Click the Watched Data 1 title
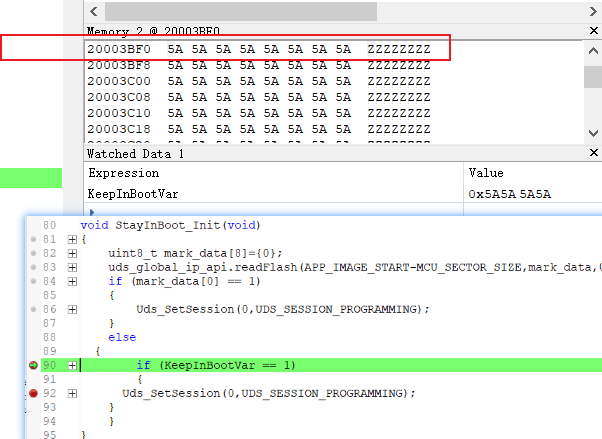Screen dimensions: 602x439 (135, 154)
